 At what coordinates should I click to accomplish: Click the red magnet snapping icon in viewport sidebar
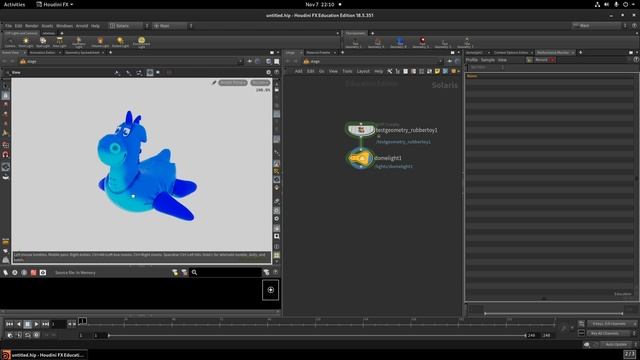coord(6,155)
